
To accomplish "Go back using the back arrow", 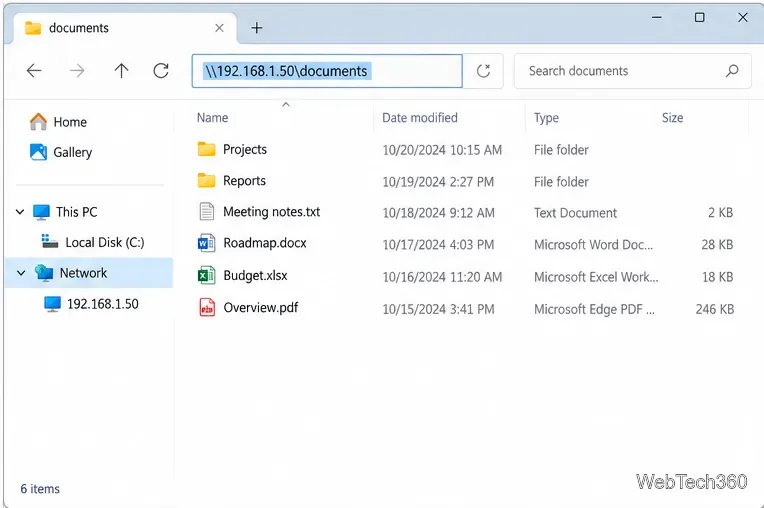I will tap(34, 71).
